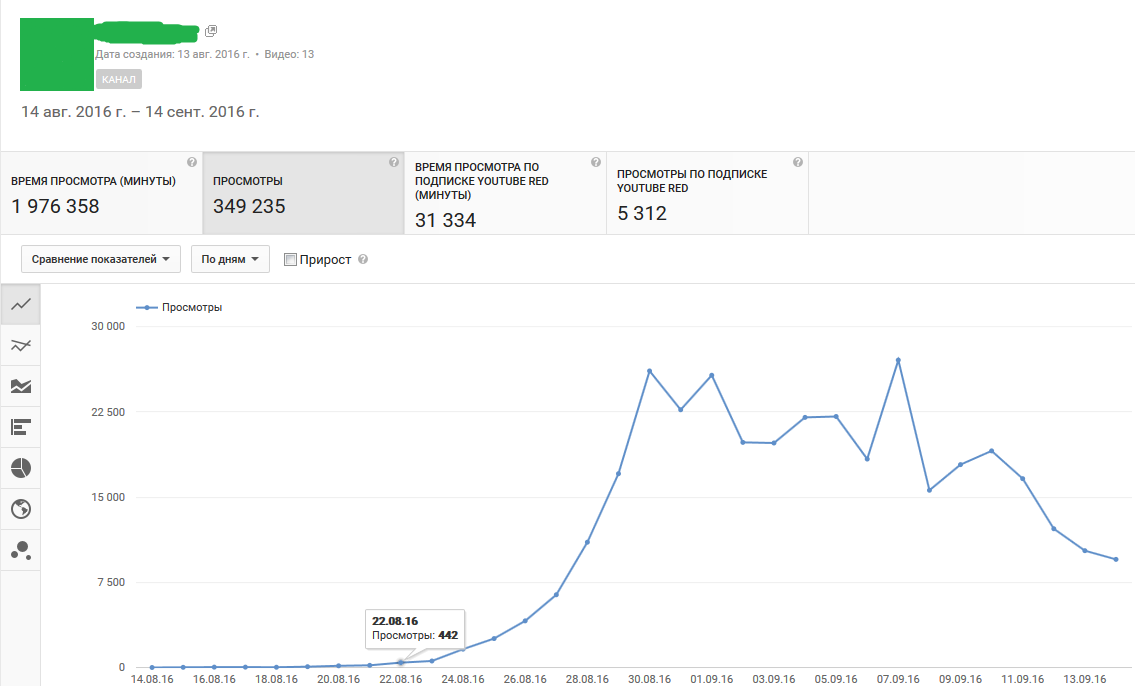Select Время просмотра (минуты) metric tab
Viewport: 1135px width, 687px height.
tap(101, 193)
